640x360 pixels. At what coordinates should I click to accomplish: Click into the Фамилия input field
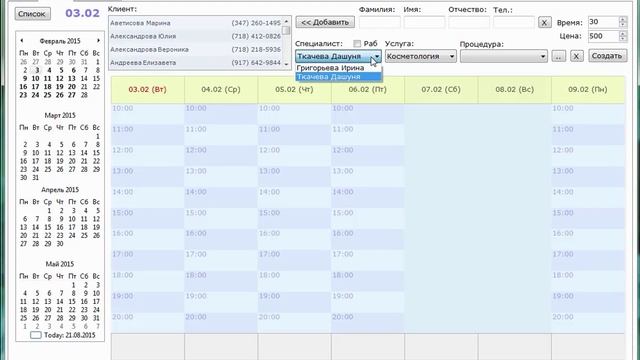pos(380,22)
